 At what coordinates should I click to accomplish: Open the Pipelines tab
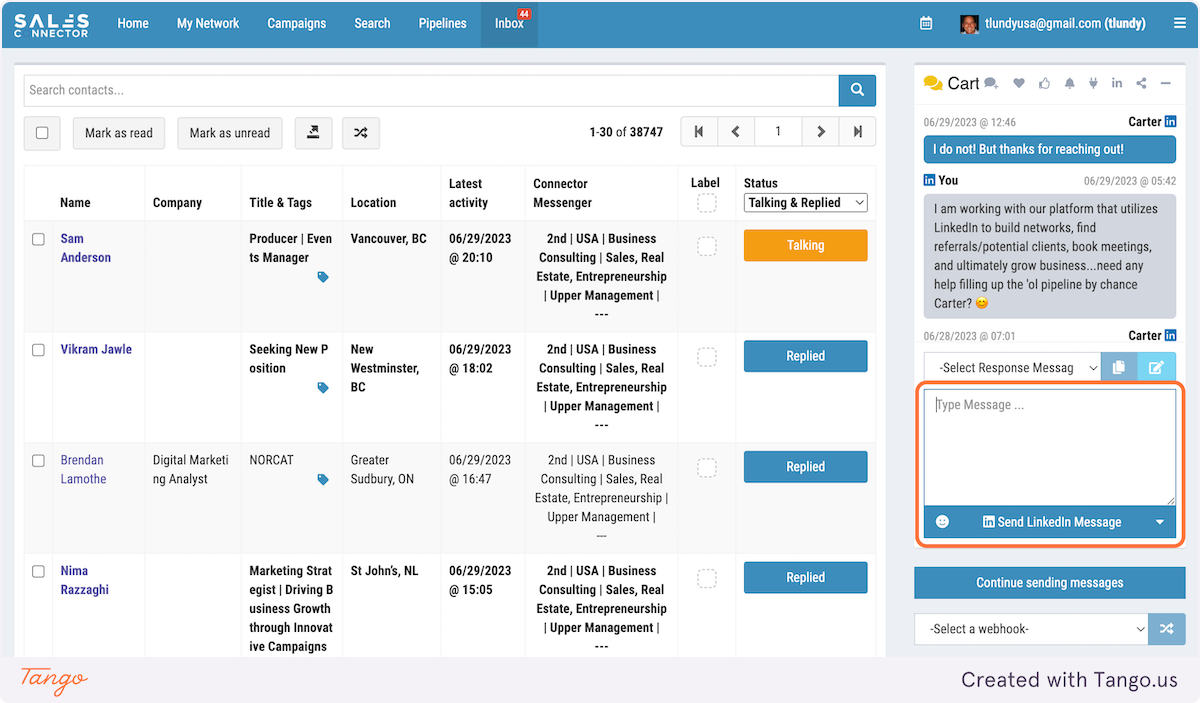442,23
